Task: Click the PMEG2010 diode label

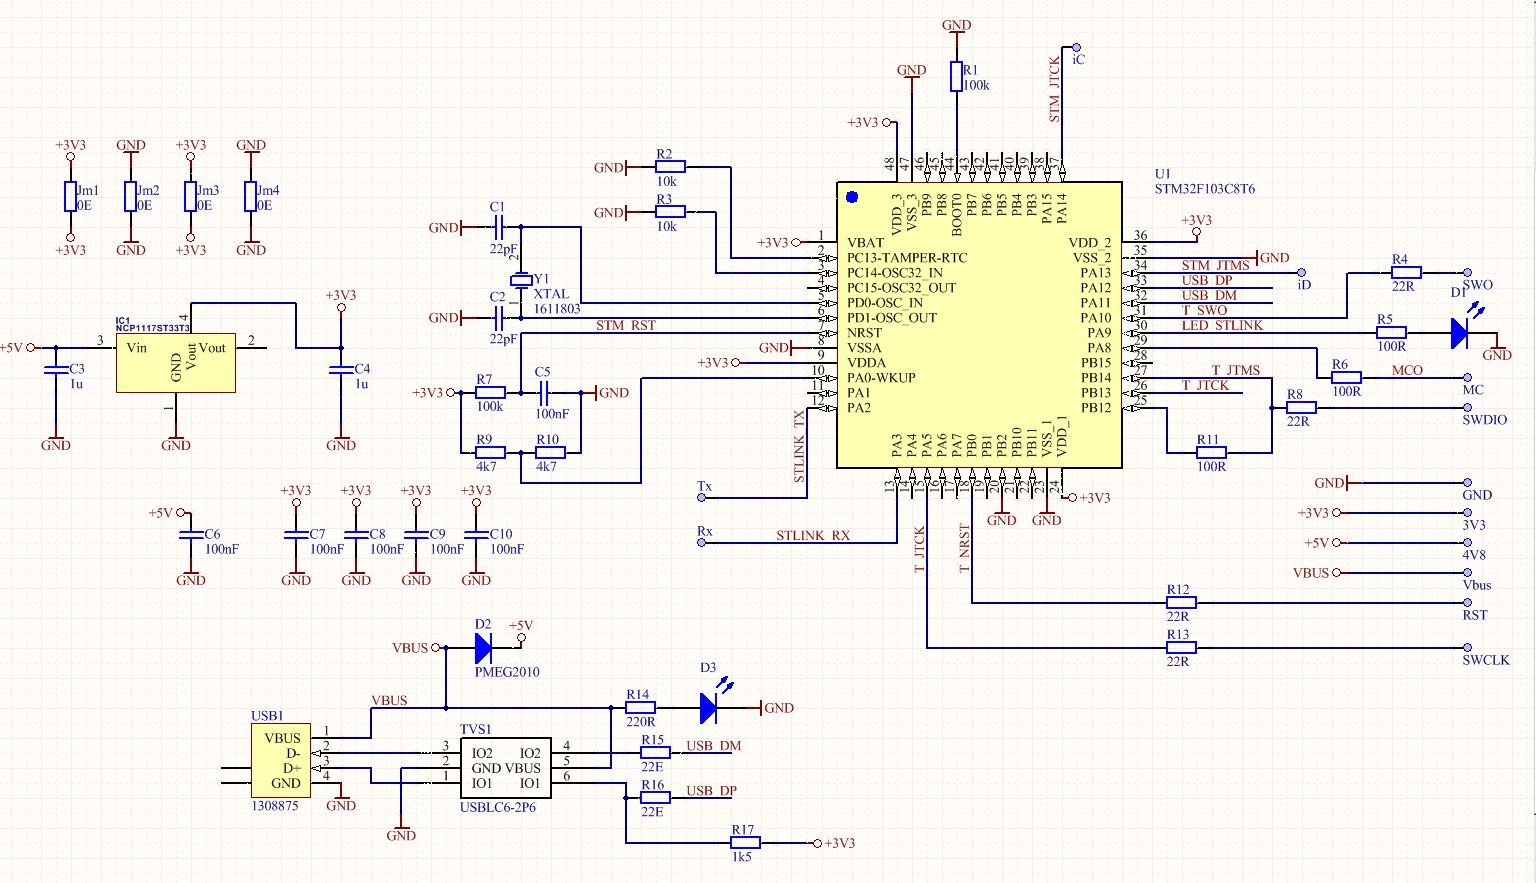Action: tap(507, 672)
